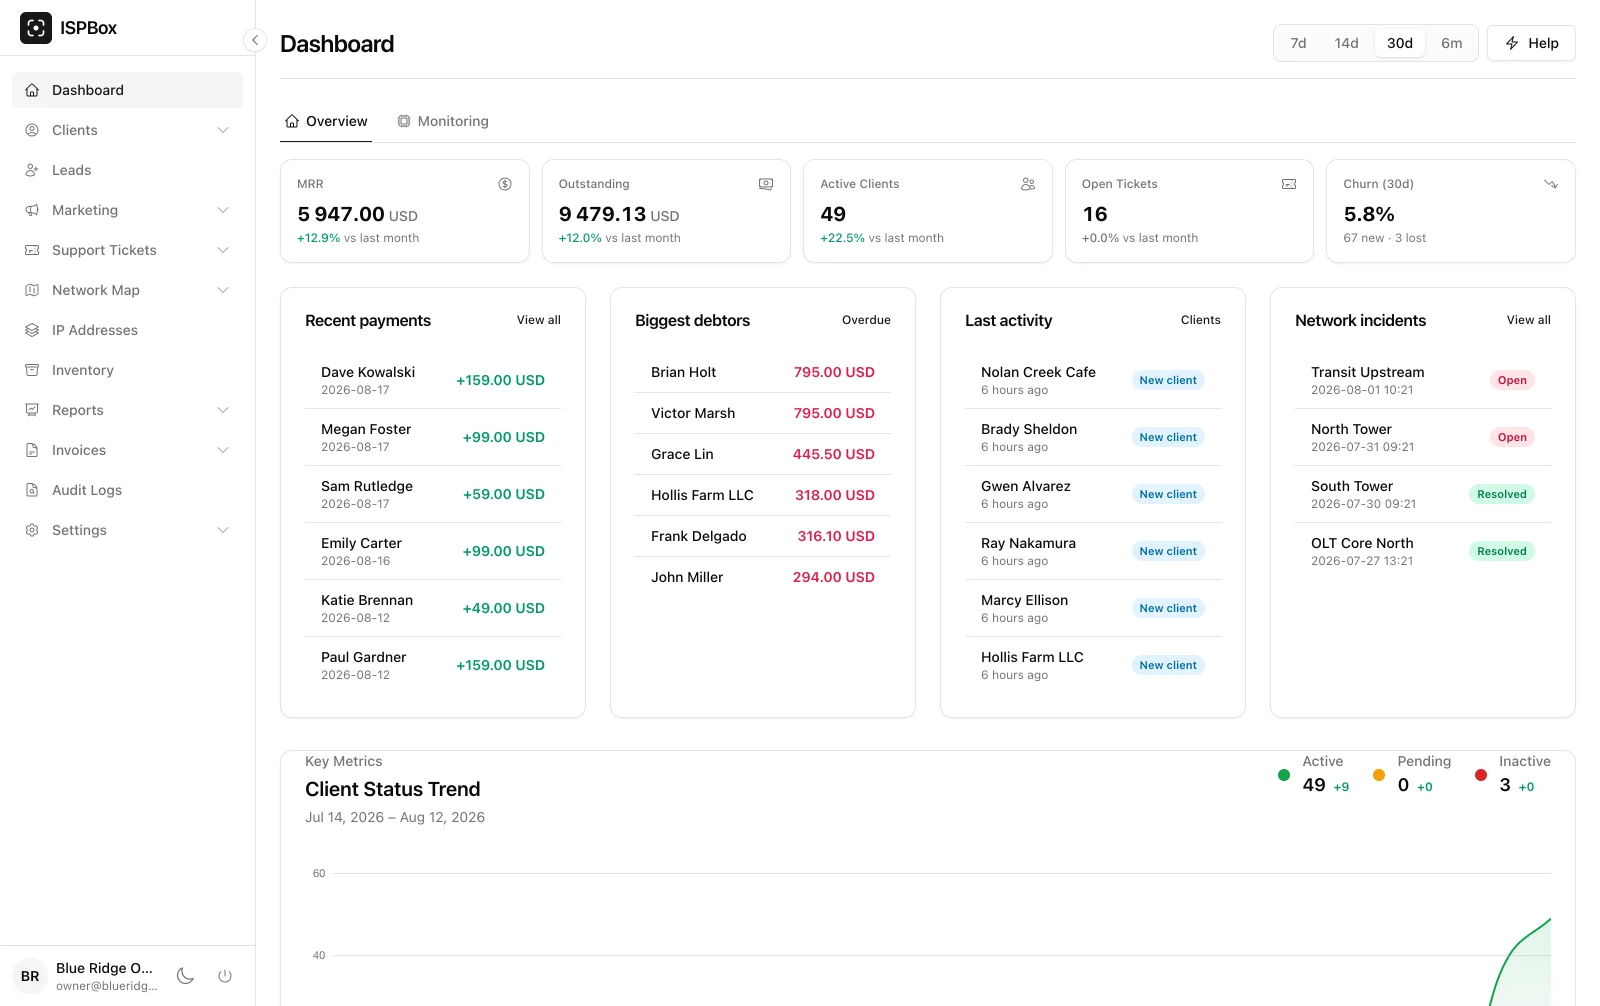Open the Audit Logs page
Viewport: 1600px width, 1006px height.
127,490
